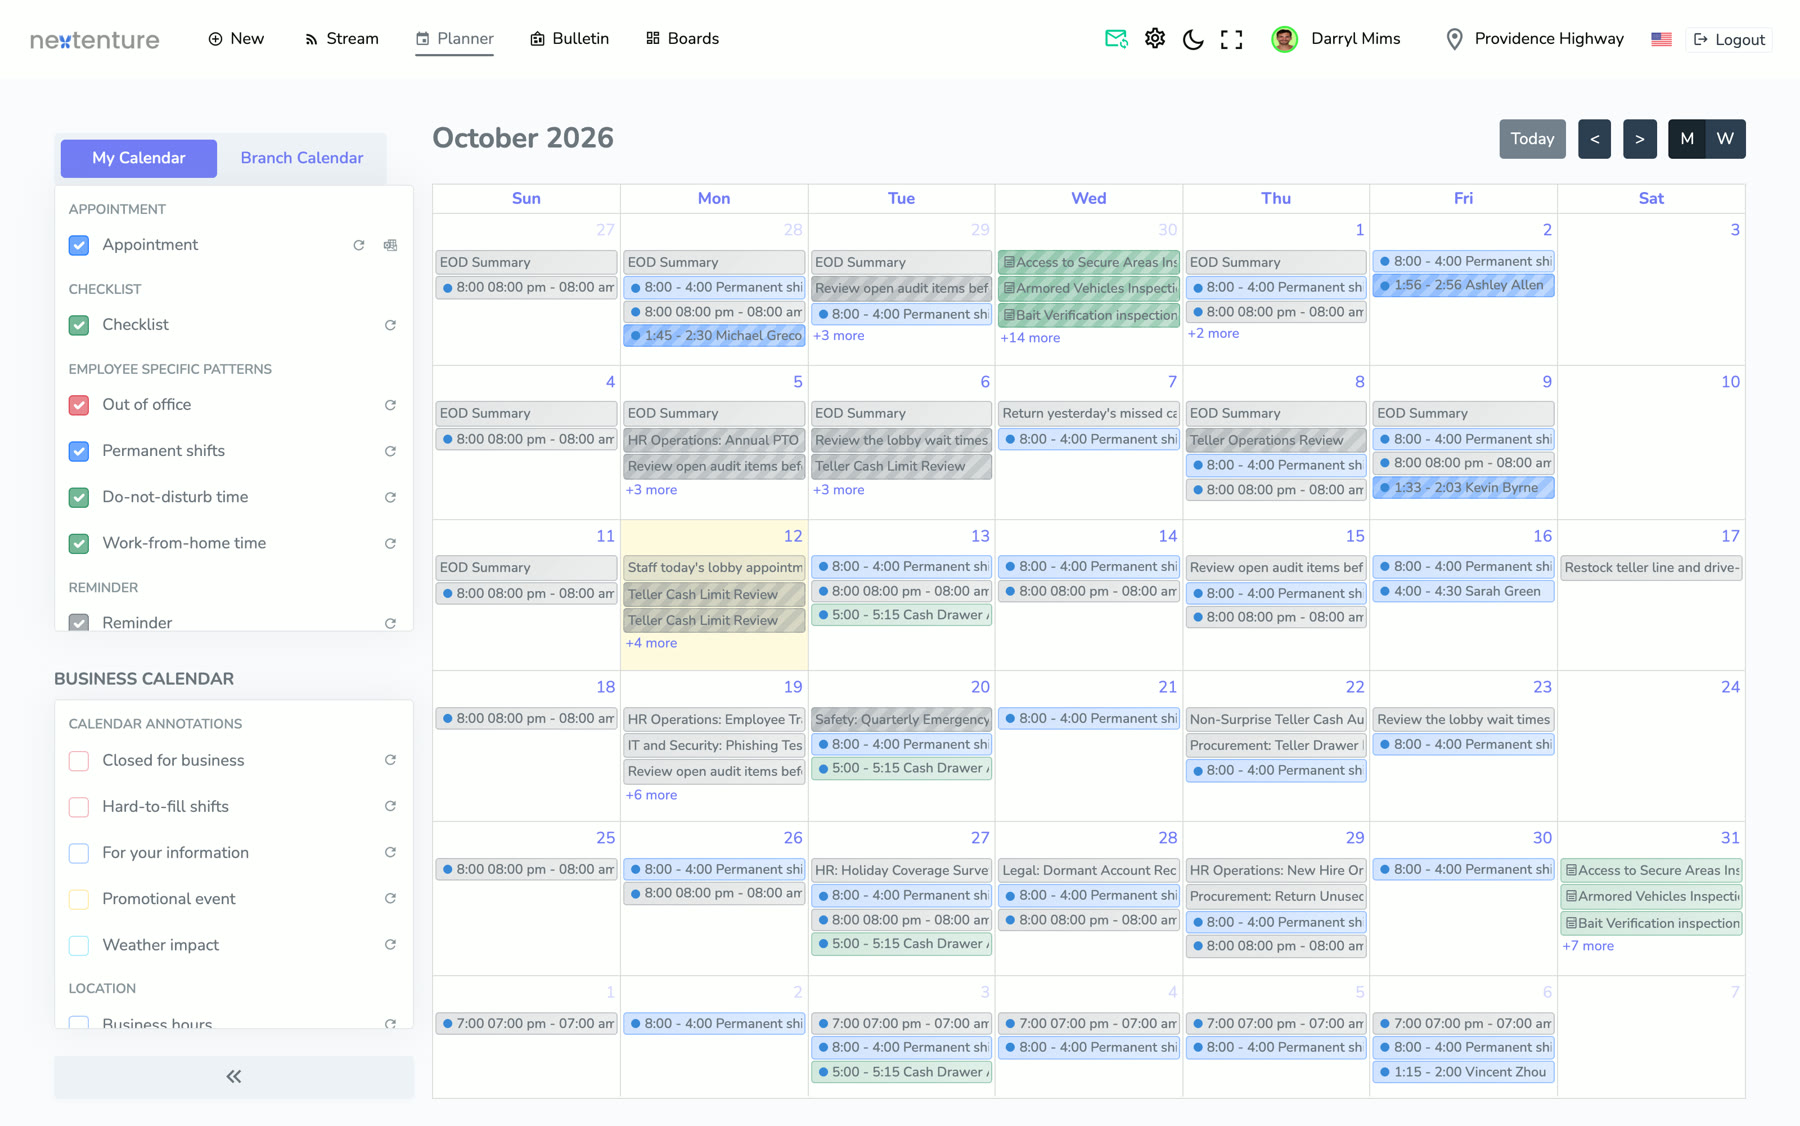Open 4:00 - 4:30 Sarah Green appointment
1800x1126 pixels.
(x=1463, y=591)
